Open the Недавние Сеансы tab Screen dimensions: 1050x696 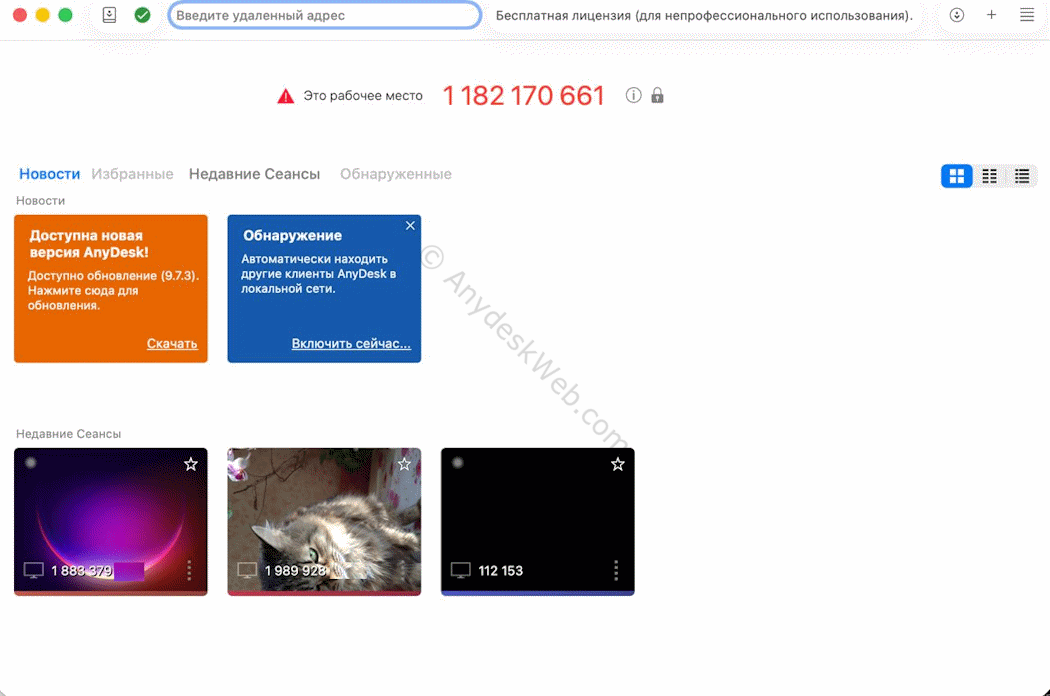tap(254, 174)
